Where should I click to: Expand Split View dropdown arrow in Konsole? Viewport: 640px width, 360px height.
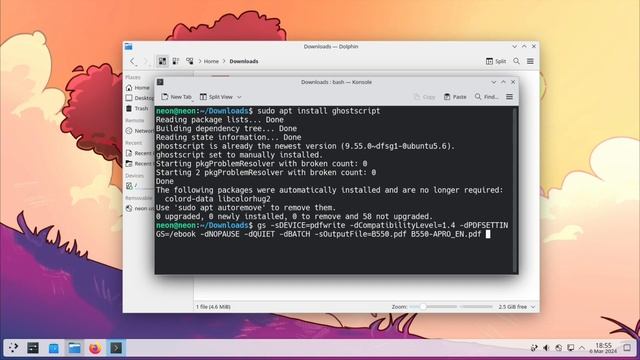[239, 97]
